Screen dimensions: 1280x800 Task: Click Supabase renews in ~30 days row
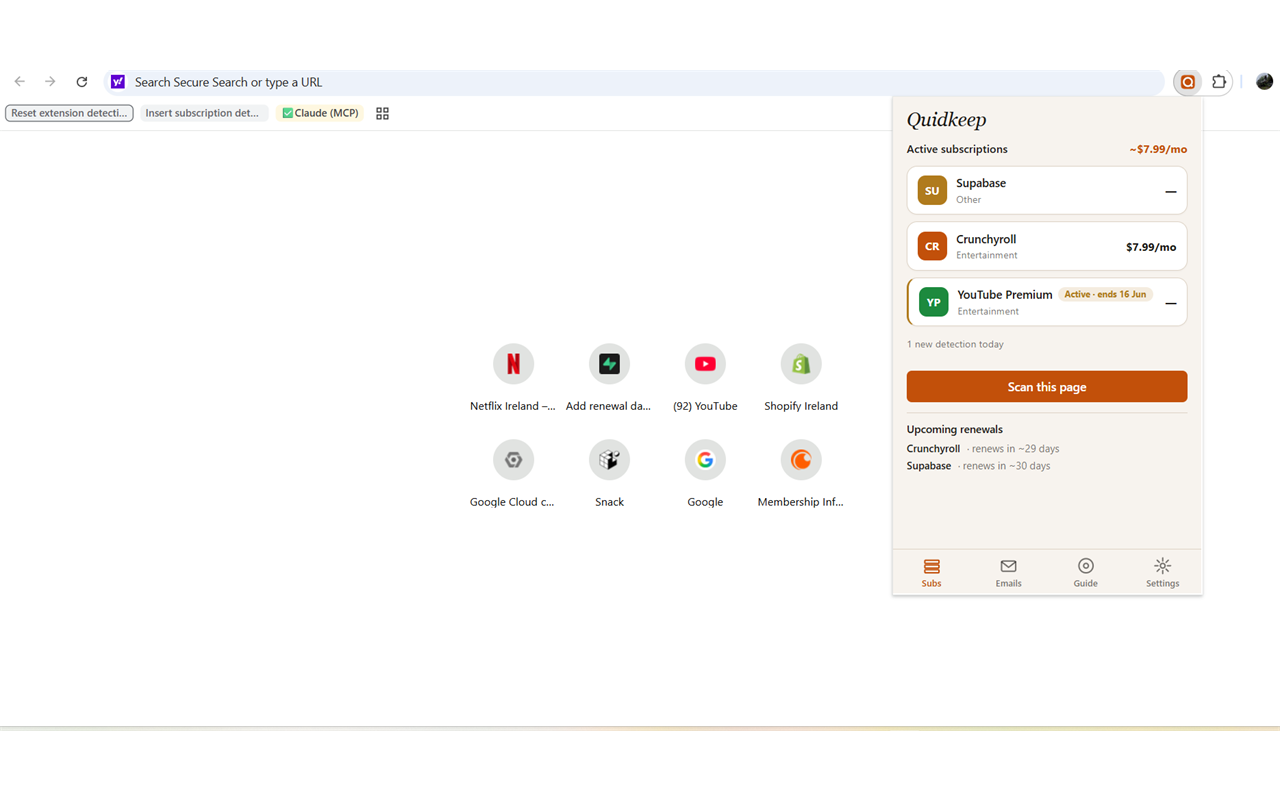[979, 466]
